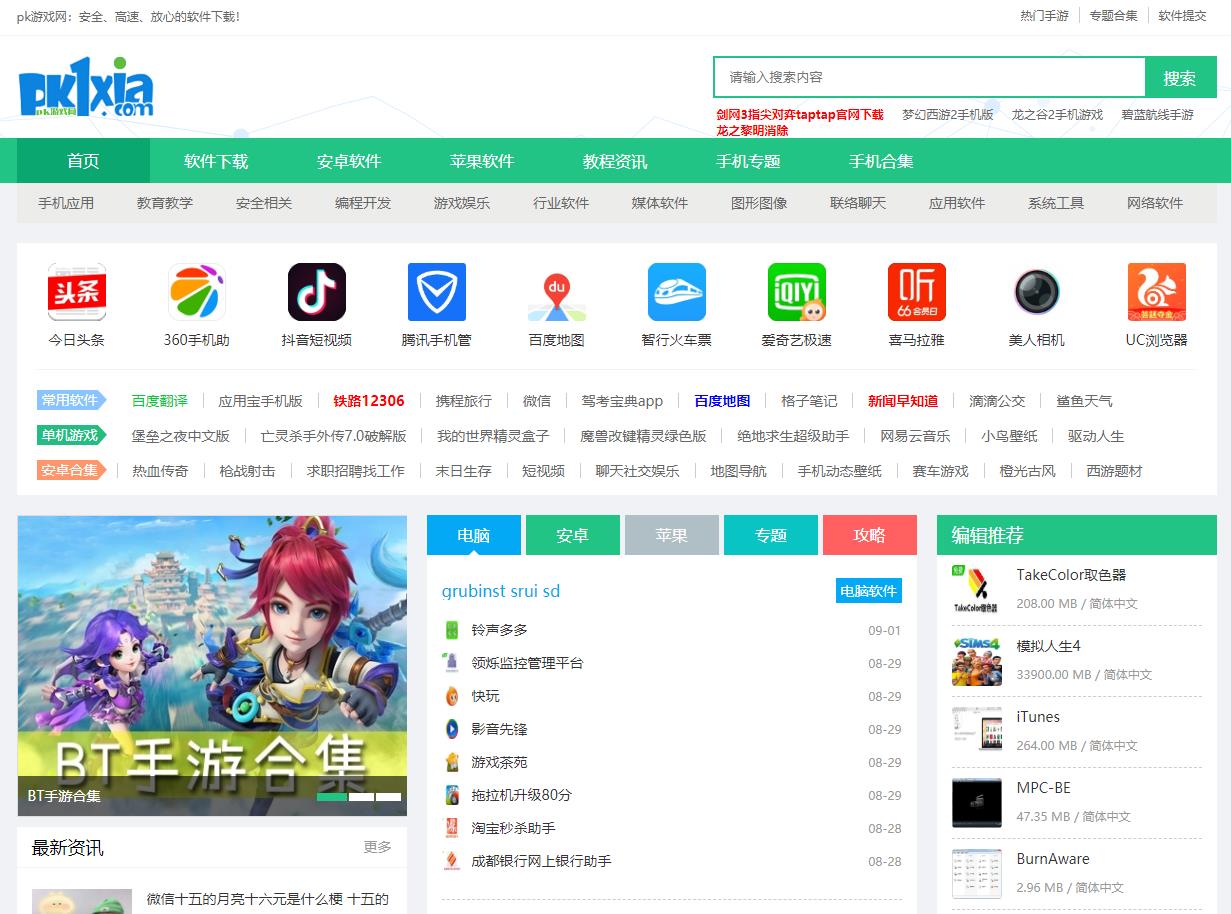Go to 教程资讯 in main menu
The height and width of the screenshot is (914, 1231).
click(615, 161)
